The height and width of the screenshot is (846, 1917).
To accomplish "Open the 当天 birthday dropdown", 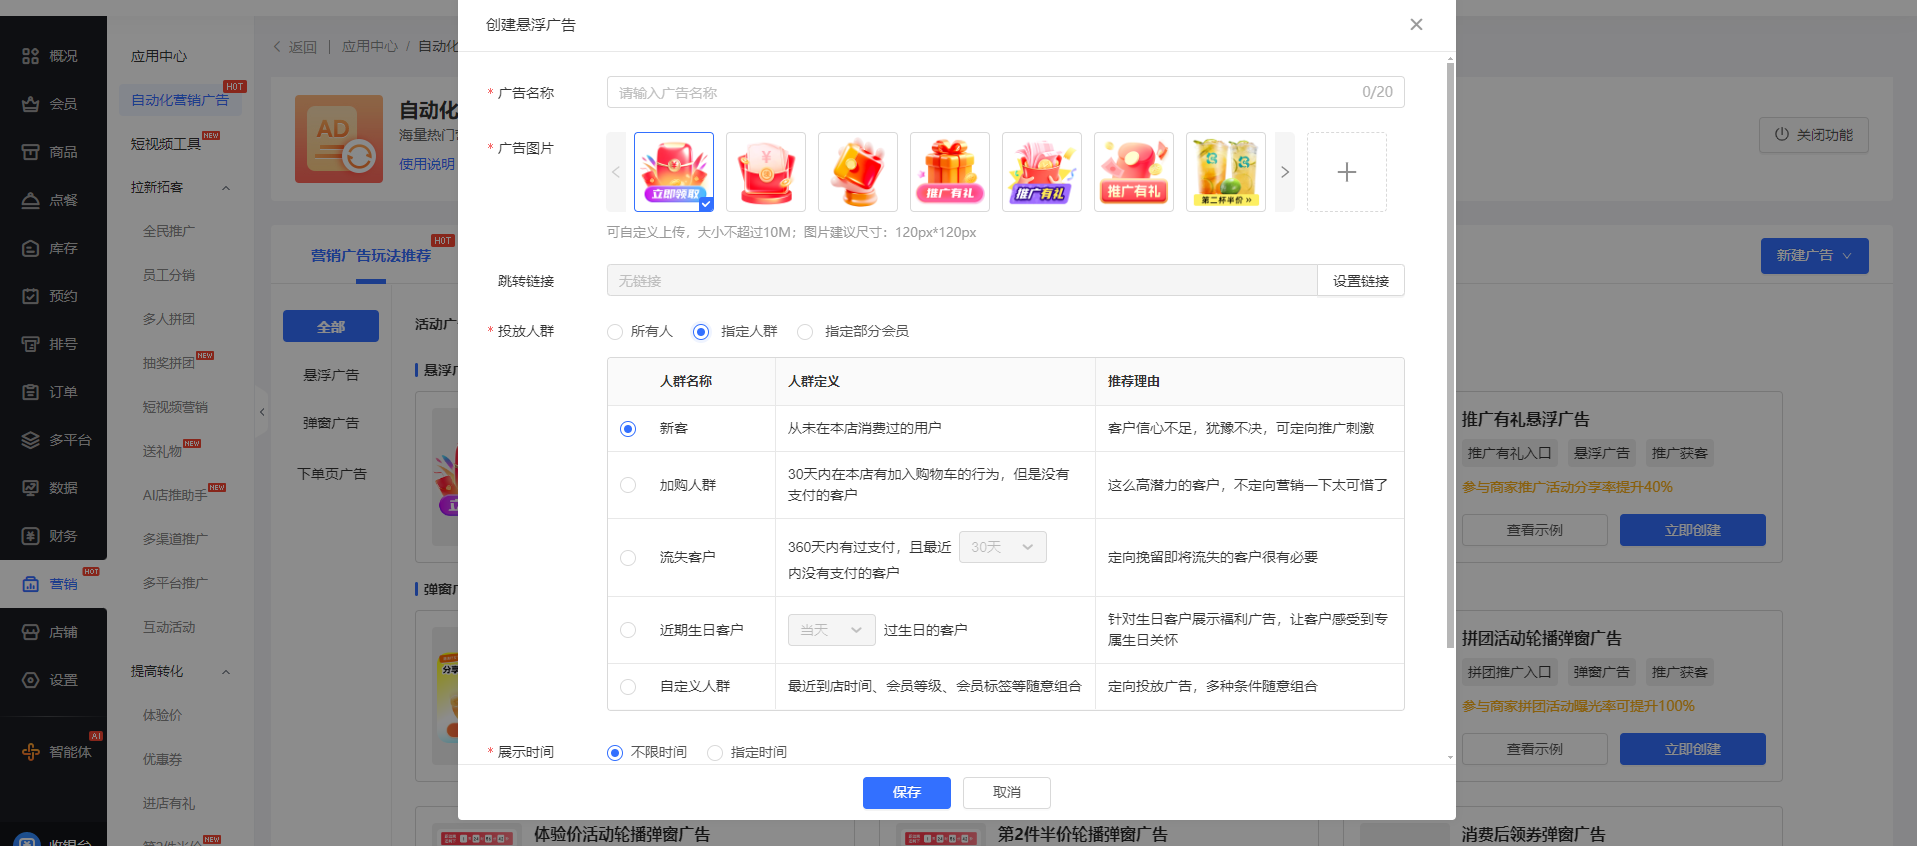I will pos(831,630).
